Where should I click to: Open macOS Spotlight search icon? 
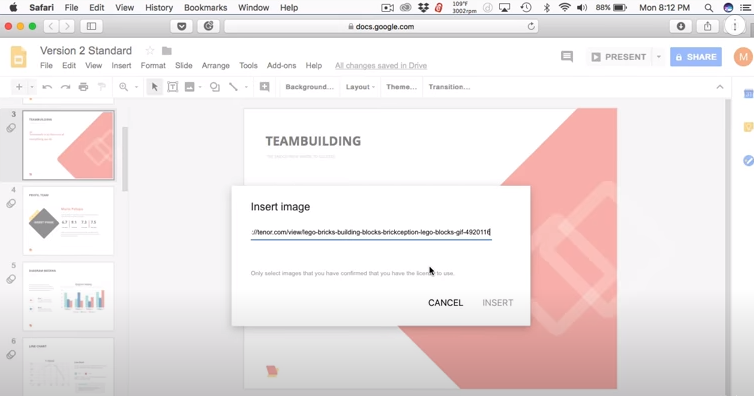(x=708, y=8)
